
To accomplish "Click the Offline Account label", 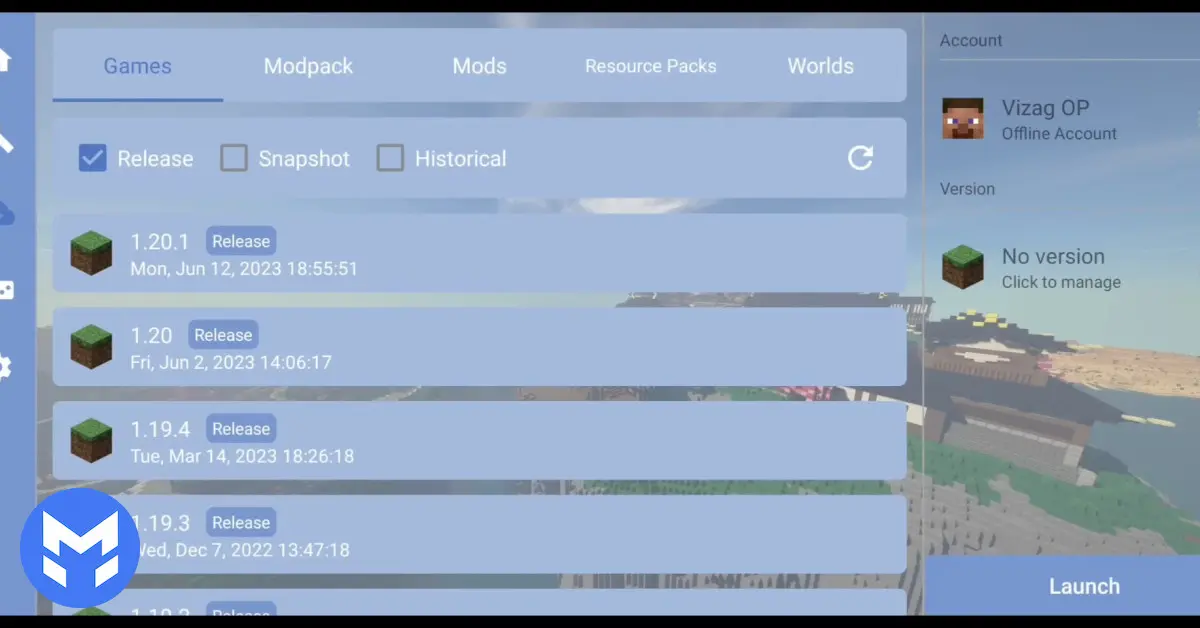I will (x=1059, y=134).
